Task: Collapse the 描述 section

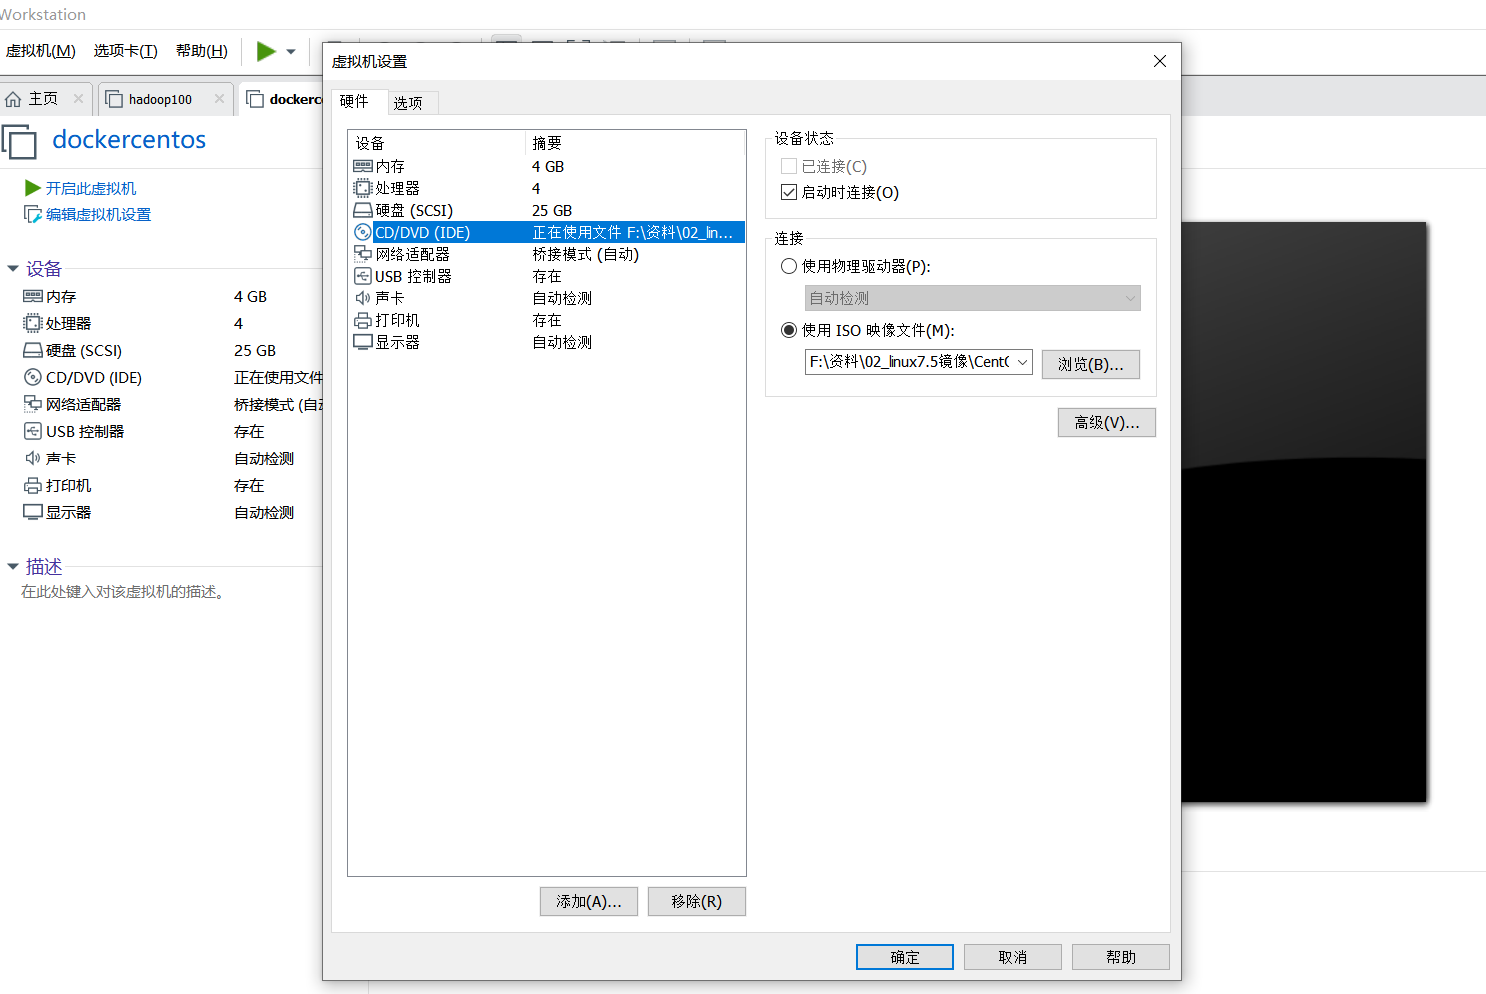Action: (13, 567)
